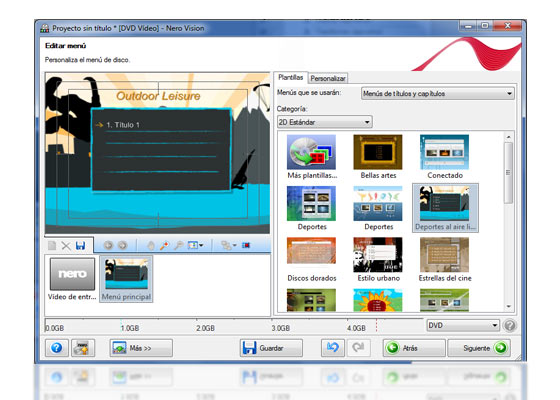The width and height of the screenshot is (560, 400).
Task: Click the blue help question mark button
Action: coord(57,348)
